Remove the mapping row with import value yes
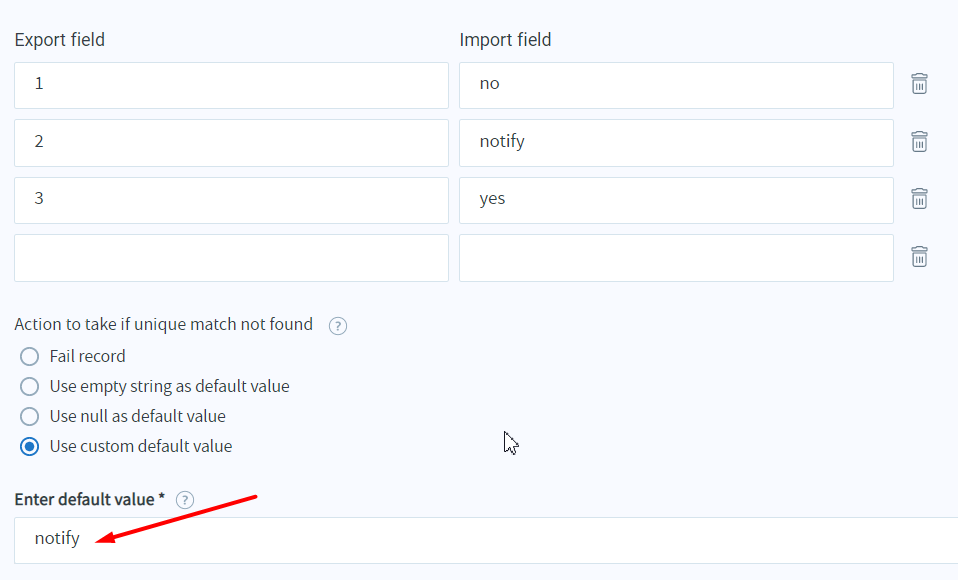 point(919,199)
